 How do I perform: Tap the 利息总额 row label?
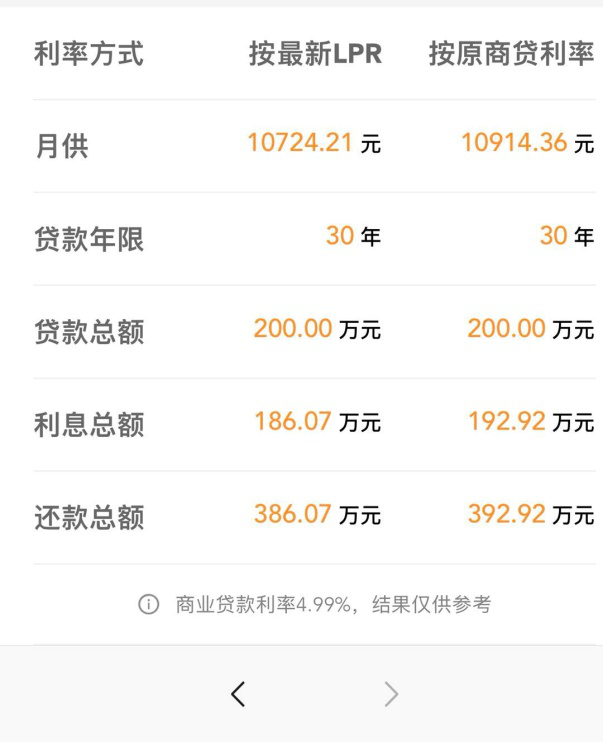89,425
